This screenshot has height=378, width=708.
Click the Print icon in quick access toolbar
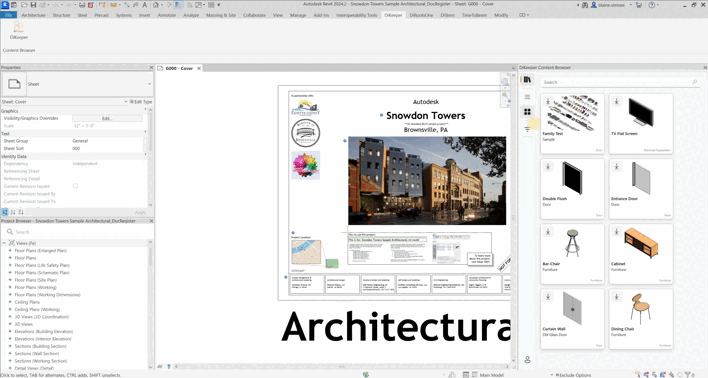tap(82, 5)
